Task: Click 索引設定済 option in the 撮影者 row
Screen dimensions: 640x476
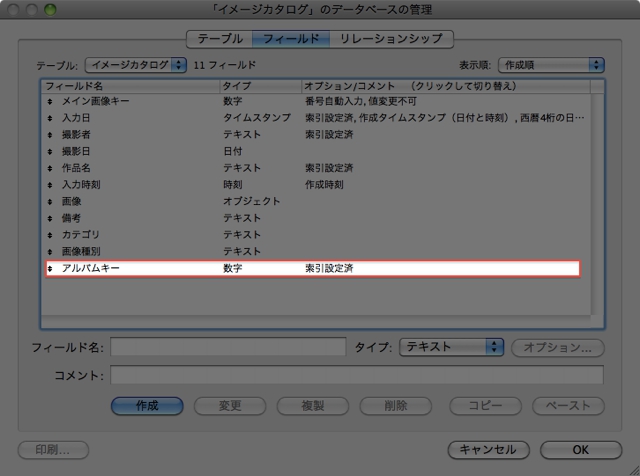Action: (x=329, y=135)
